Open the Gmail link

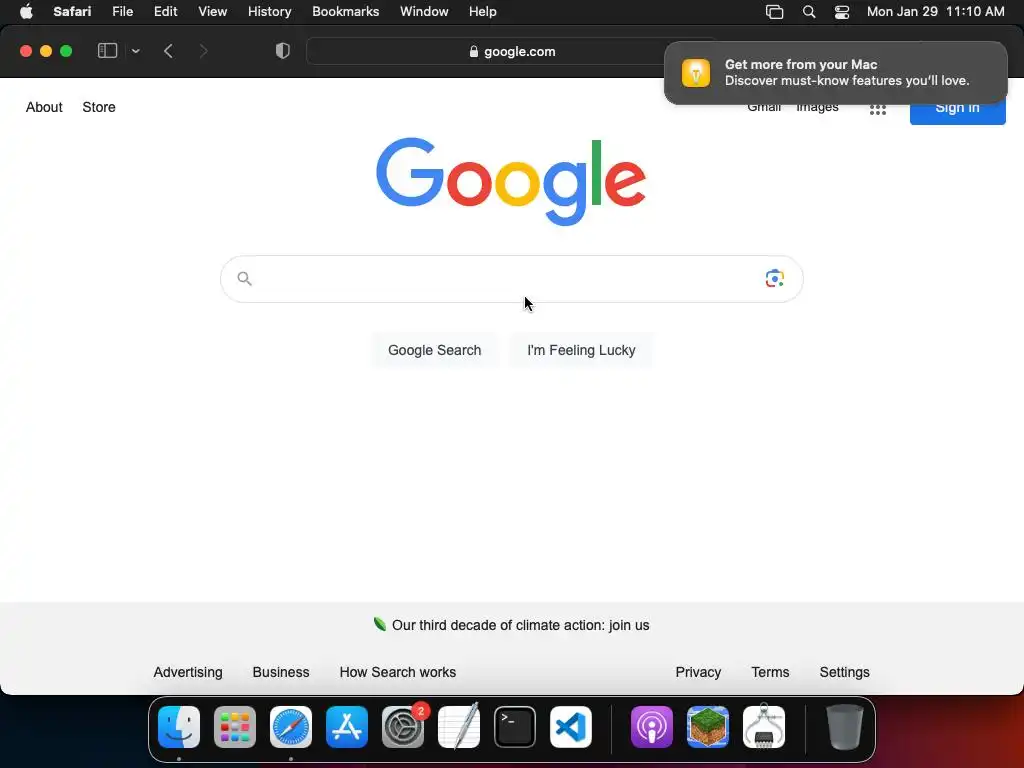click(764, 107)
